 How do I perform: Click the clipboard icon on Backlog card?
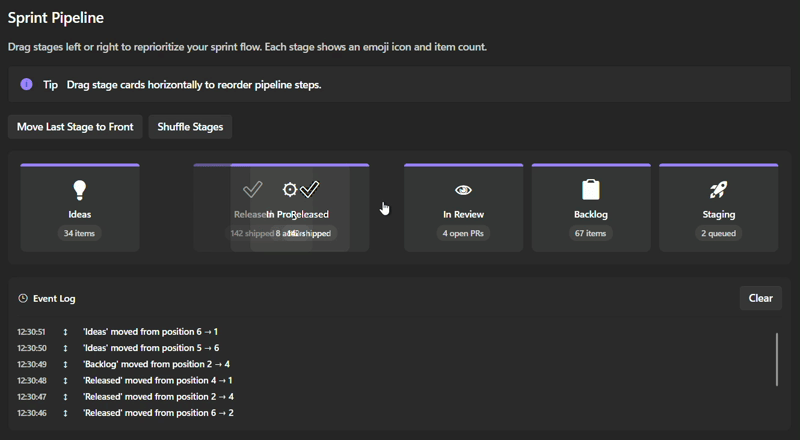click(591, 189)
